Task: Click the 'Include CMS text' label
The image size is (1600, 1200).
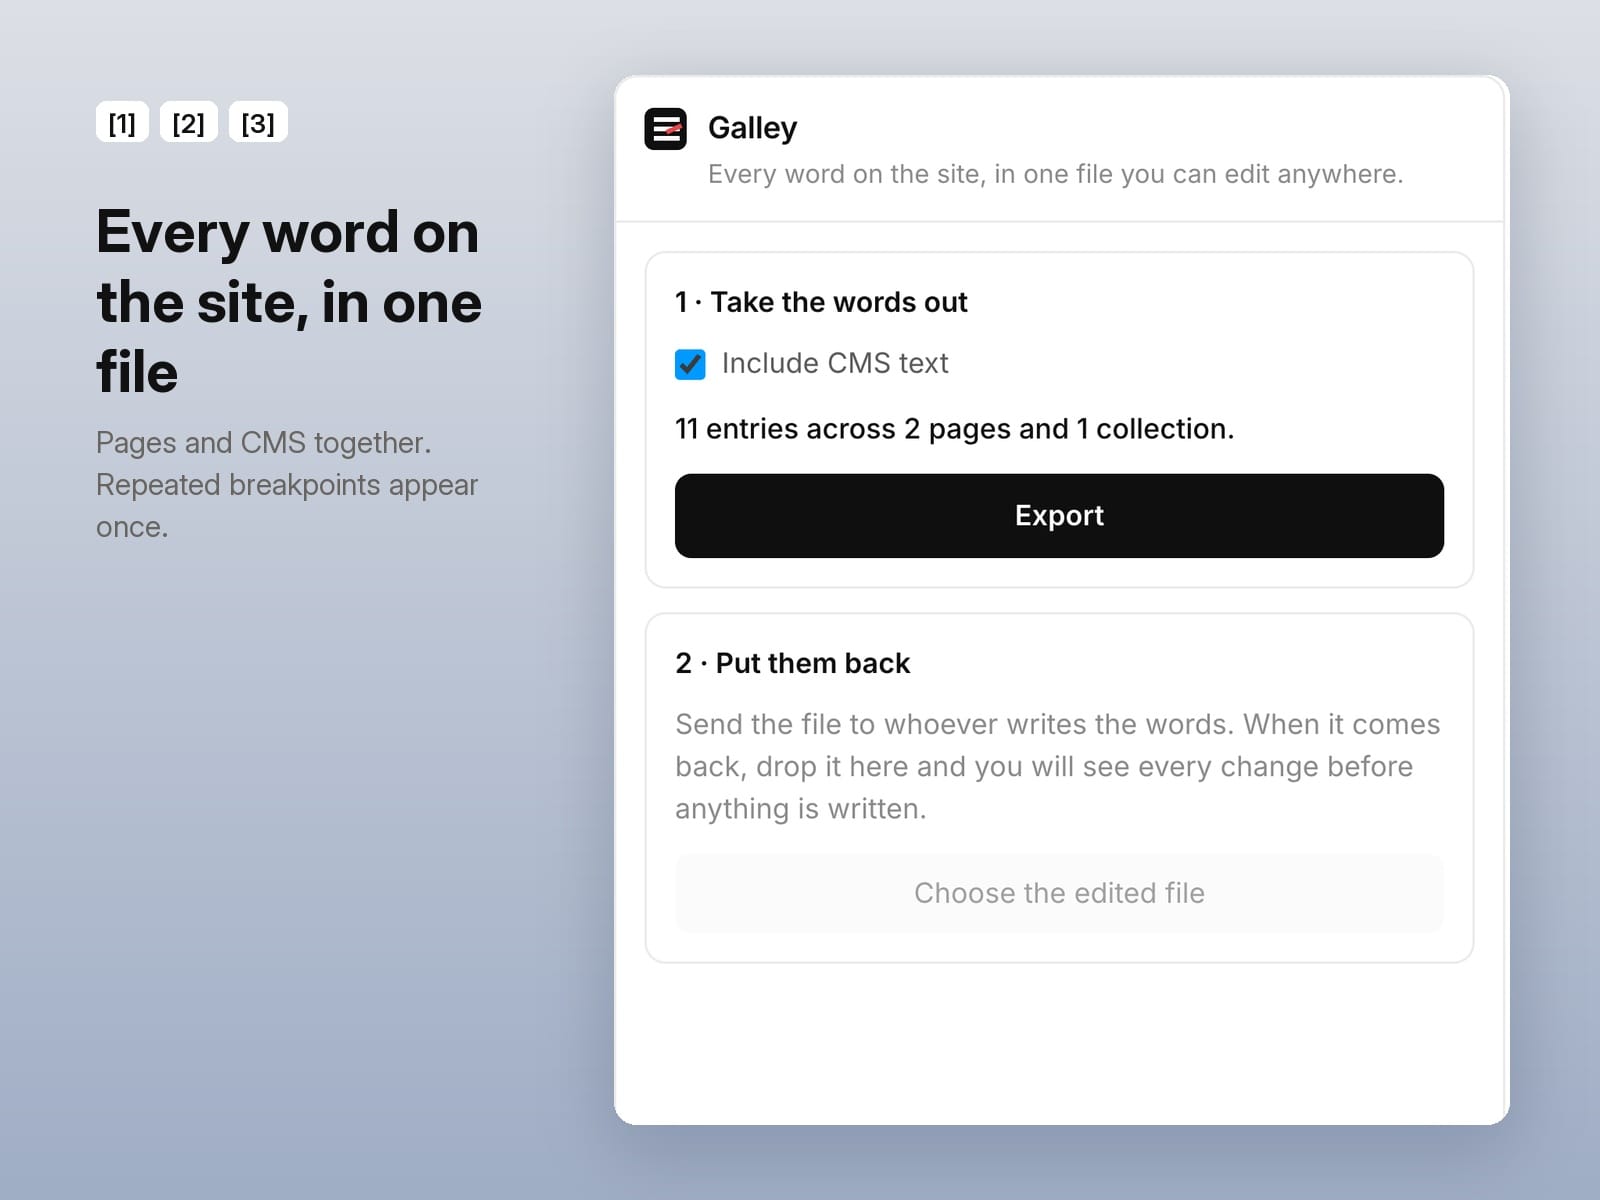Action: click(835, 363)
